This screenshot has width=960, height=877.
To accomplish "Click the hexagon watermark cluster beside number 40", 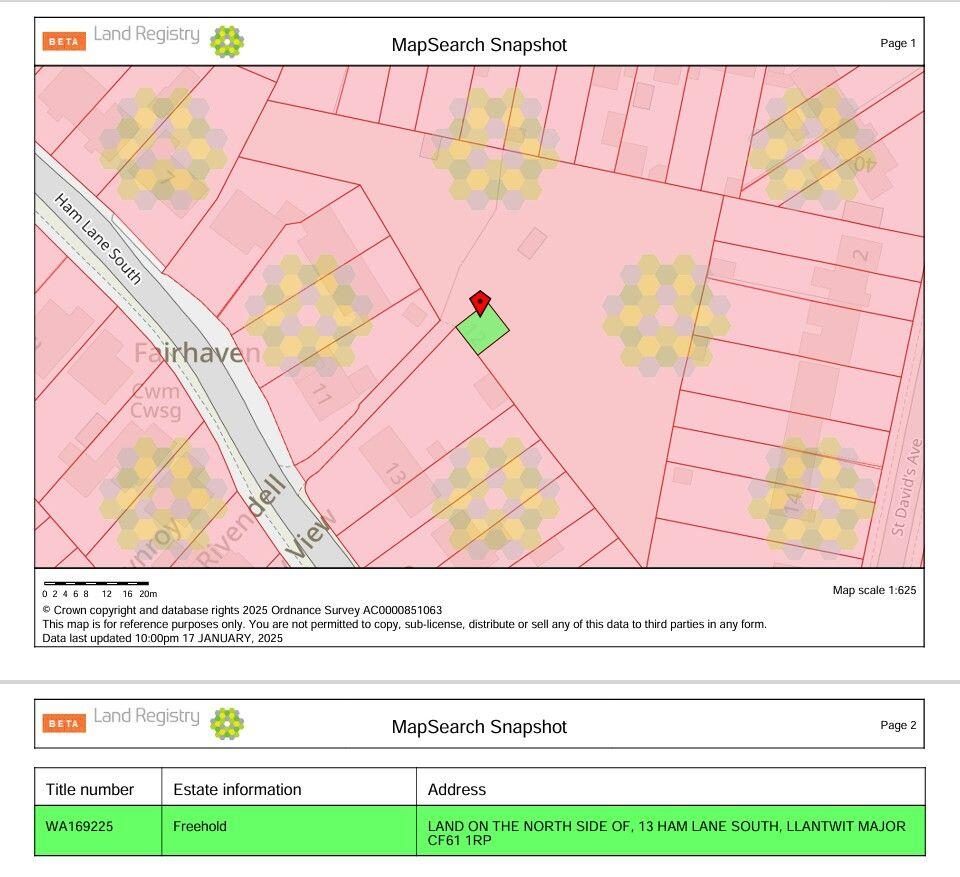I will click(811, 148).
